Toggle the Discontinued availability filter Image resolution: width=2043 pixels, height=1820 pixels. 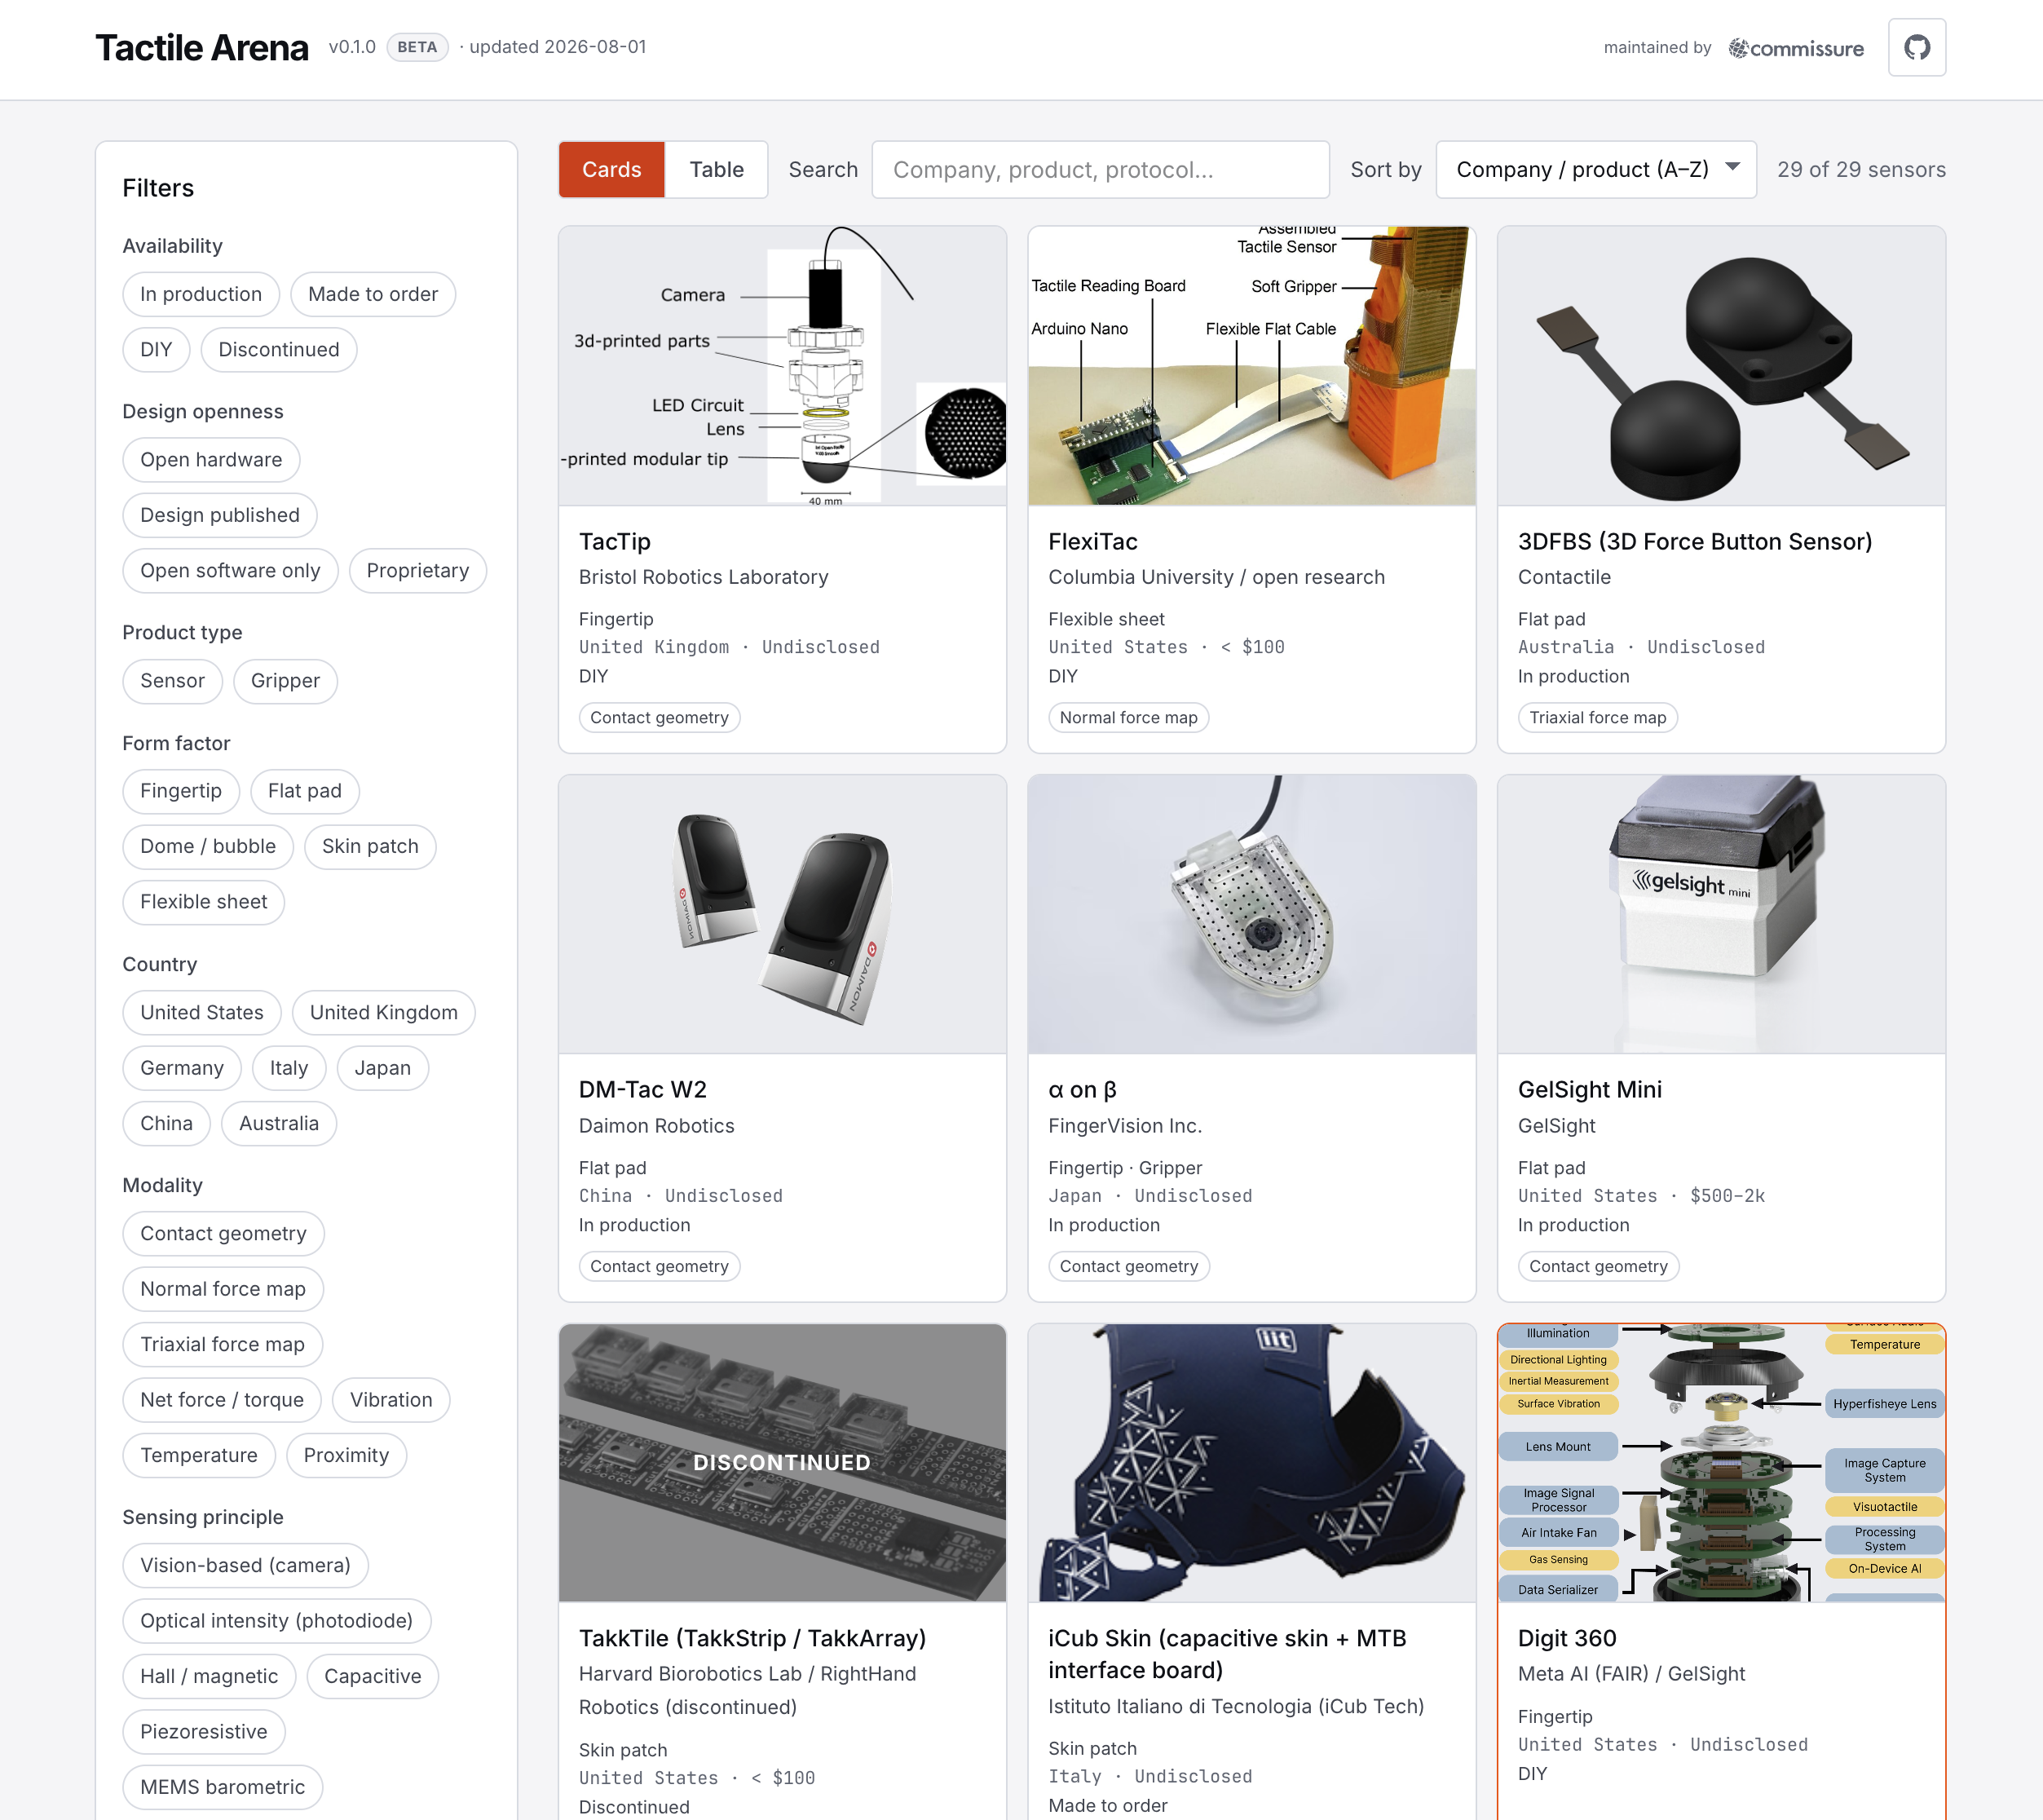(279, 350)
